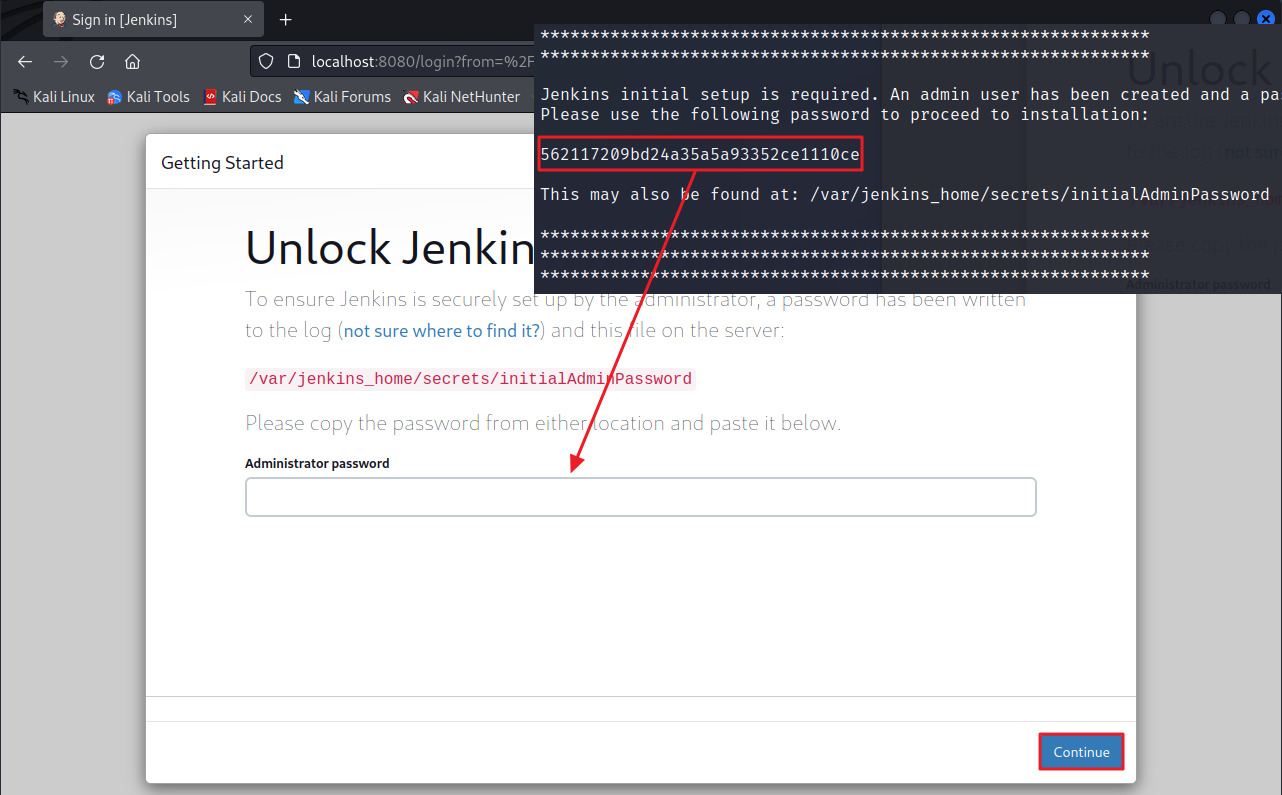Screen dimensions: 1282x795
Task: Open the Kali NetHunter bookmark
Action: (x=461, y=97)
